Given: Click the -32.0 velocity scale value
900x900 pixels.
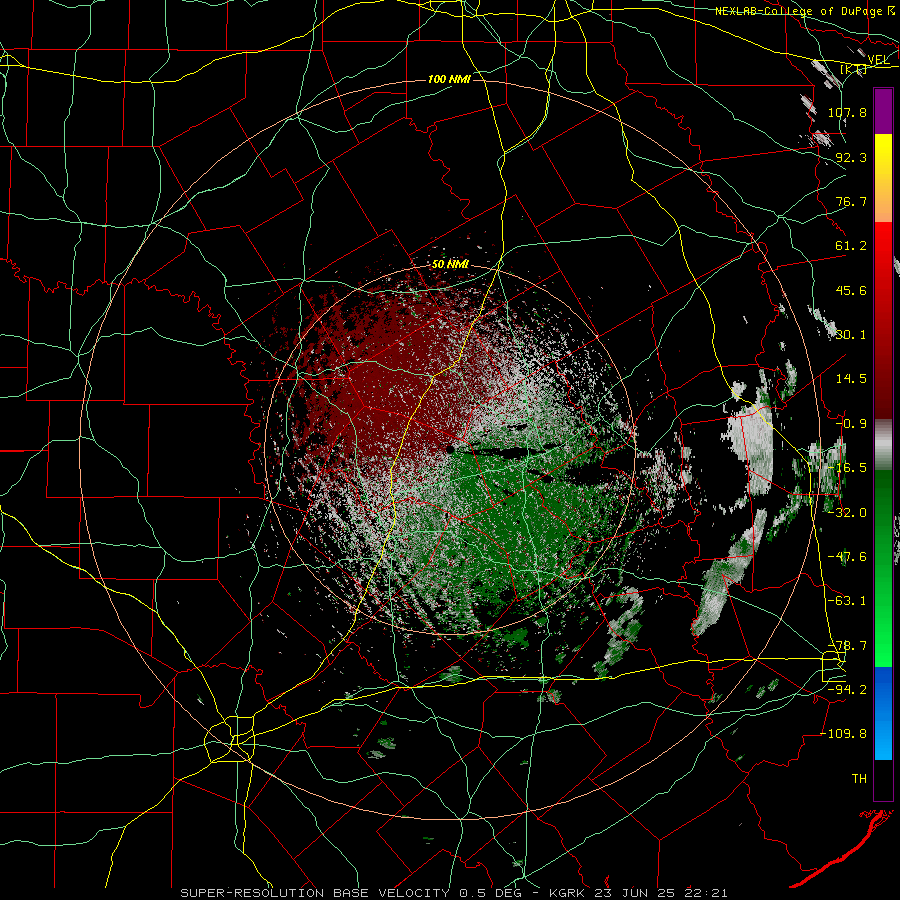Looking at the screenshot, I should [847, 513].
